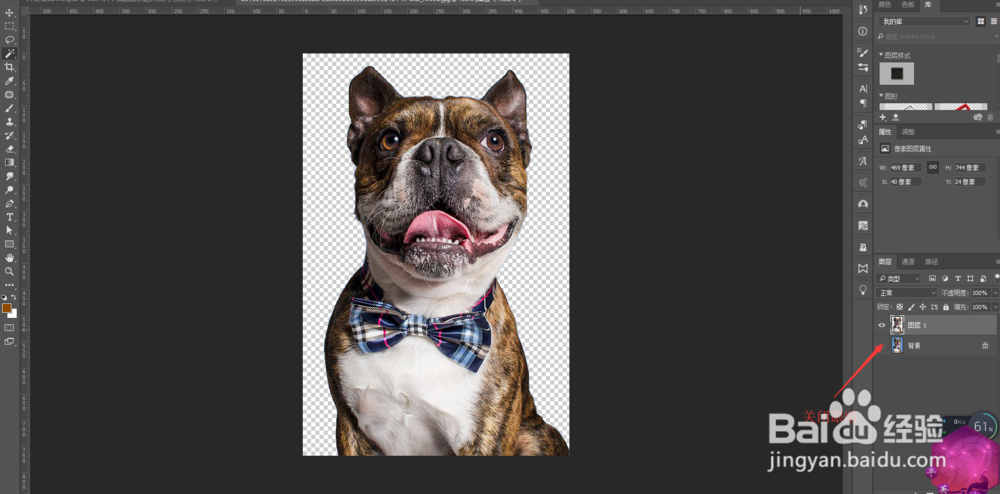This screenshot has width=1000, height=494.
Task: Switch to the 属性 tab
Action: (885, 132)
